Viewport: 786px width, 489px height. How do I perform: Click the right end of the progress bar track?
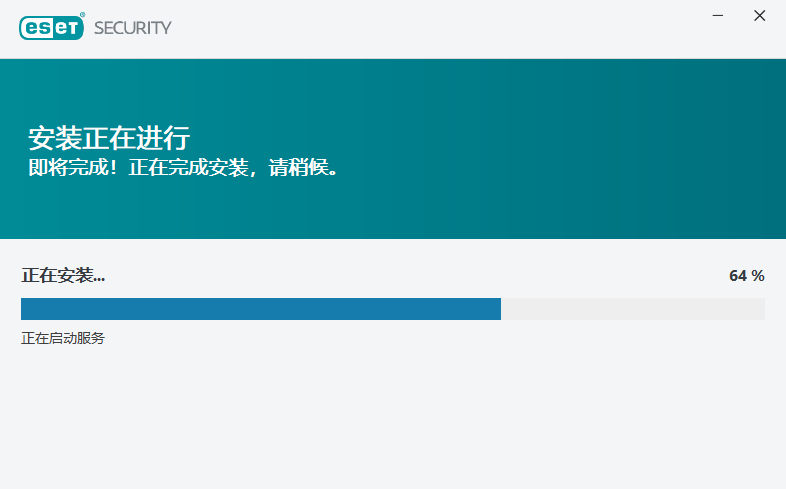pyautogui.click(x=761, y=309)
